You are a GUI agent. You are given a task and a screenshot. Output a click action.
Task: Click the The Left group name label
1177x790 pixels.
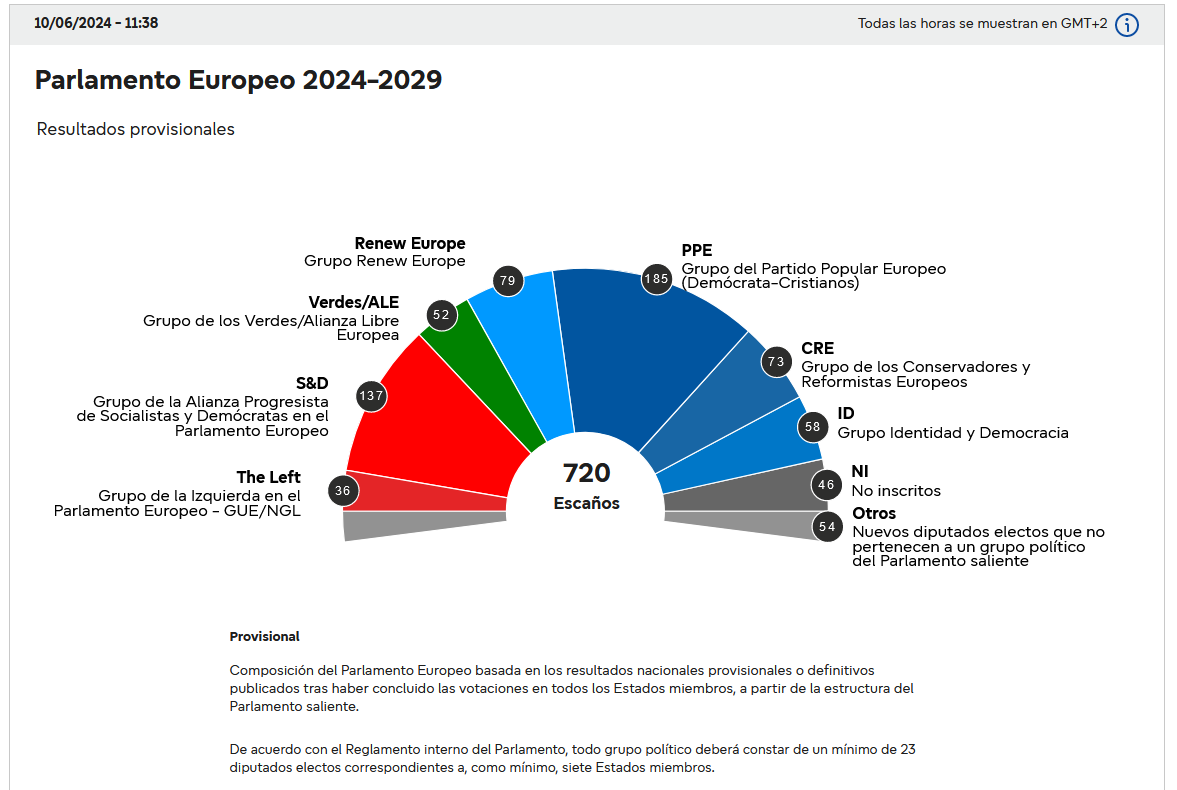point(268,477)
